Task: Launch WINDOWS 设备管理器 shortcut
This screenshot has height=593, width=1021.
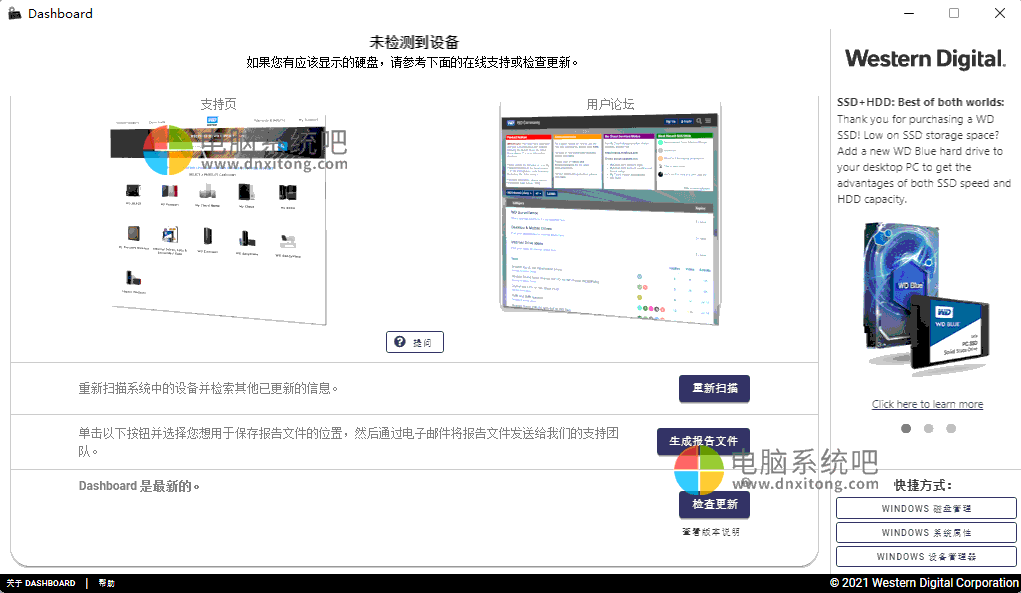Action: 926,556
